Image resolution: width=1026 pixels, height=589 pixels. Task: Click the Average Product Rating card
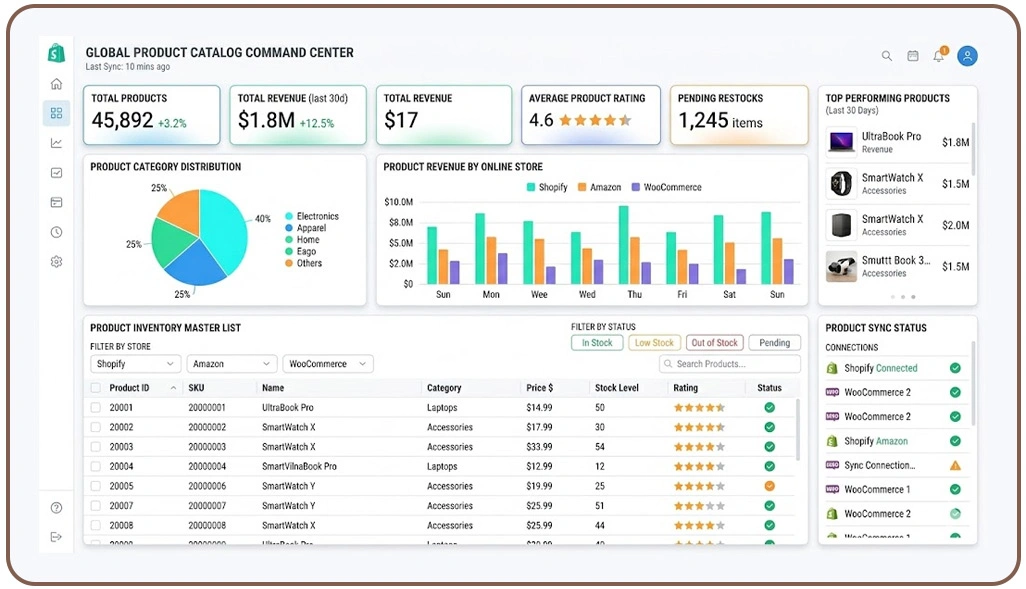pos(591,115)
